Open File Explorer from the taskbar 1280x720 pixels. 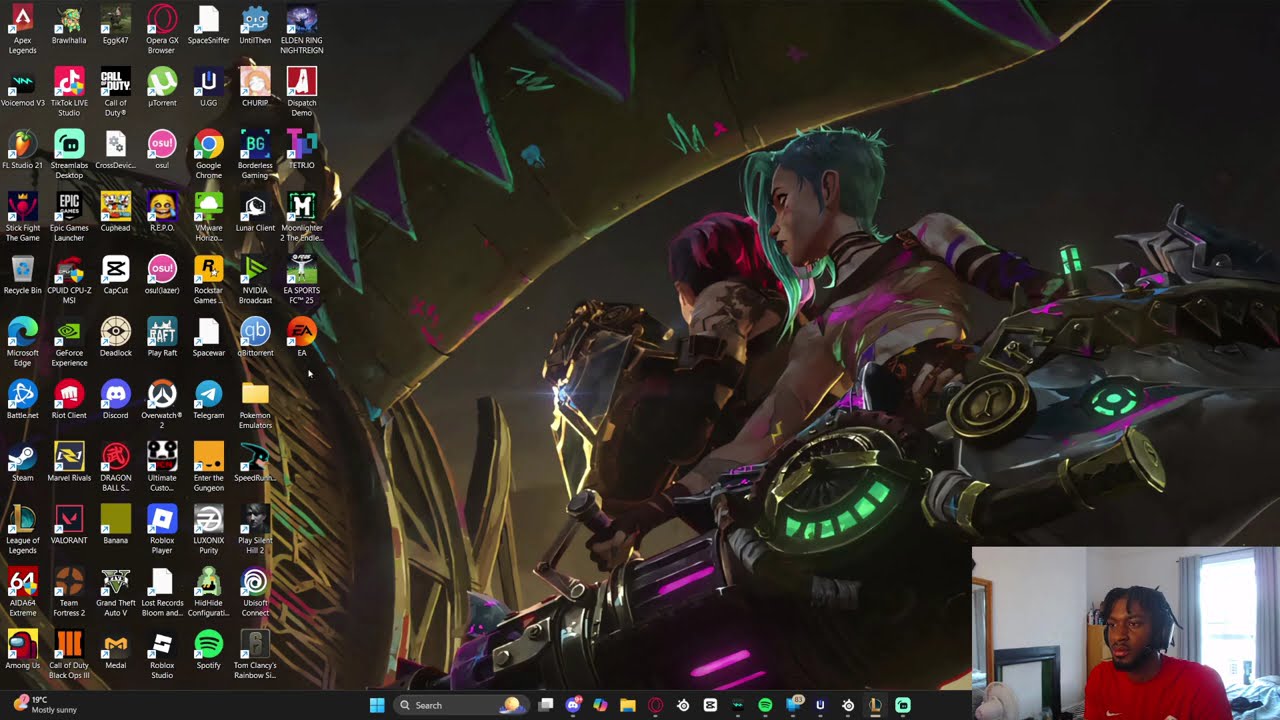[x=628, y=705]
